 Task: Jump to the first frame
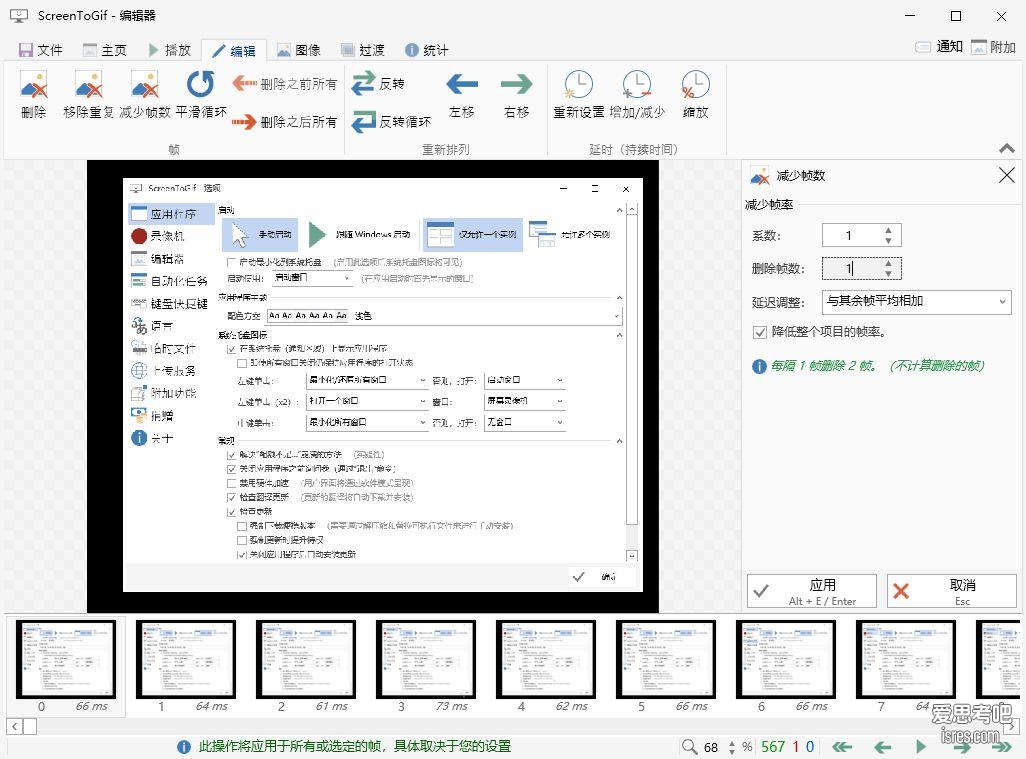point(842,747)
